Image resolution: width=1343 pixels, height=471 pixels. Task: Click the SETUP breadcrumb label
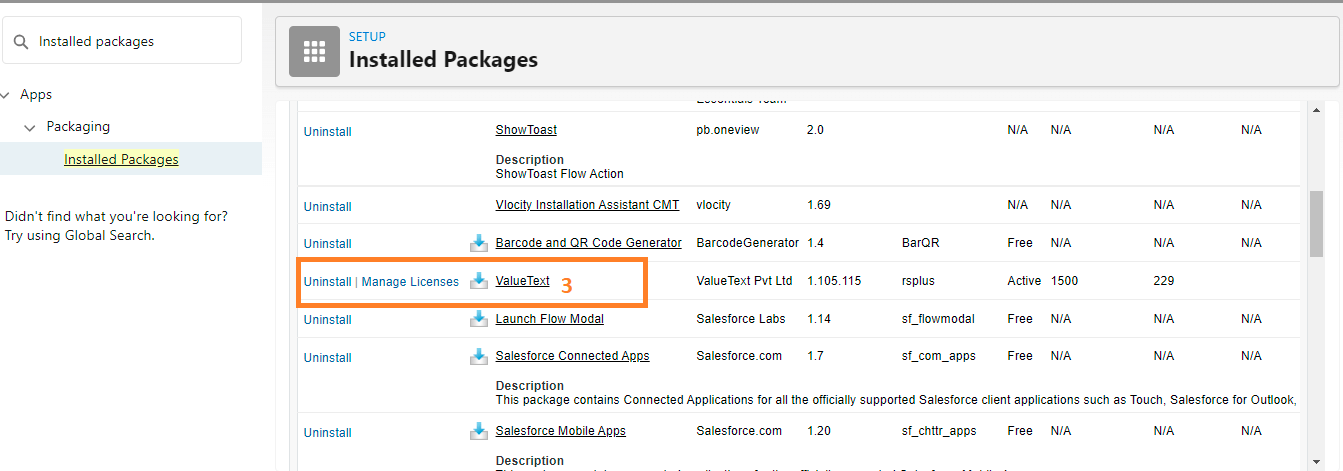point(367,37)
